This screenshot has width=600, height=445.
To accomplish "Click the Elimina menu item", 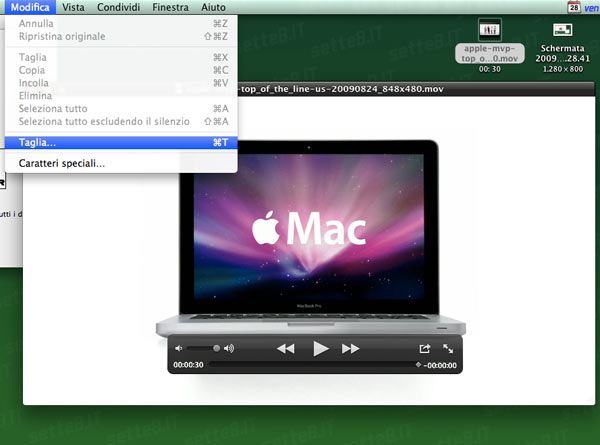I will coord(121,95).
